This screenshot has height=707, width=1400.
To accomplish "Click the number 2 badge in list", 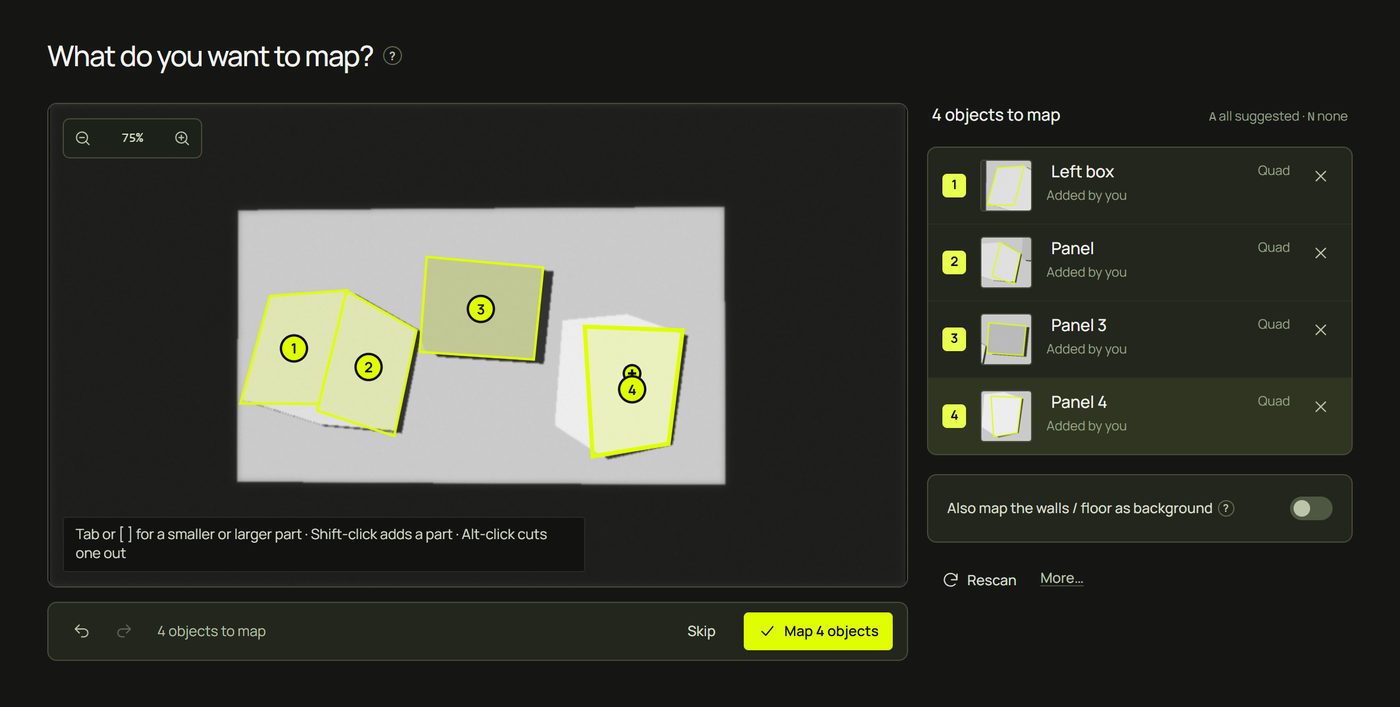I will tap(954, 262).
